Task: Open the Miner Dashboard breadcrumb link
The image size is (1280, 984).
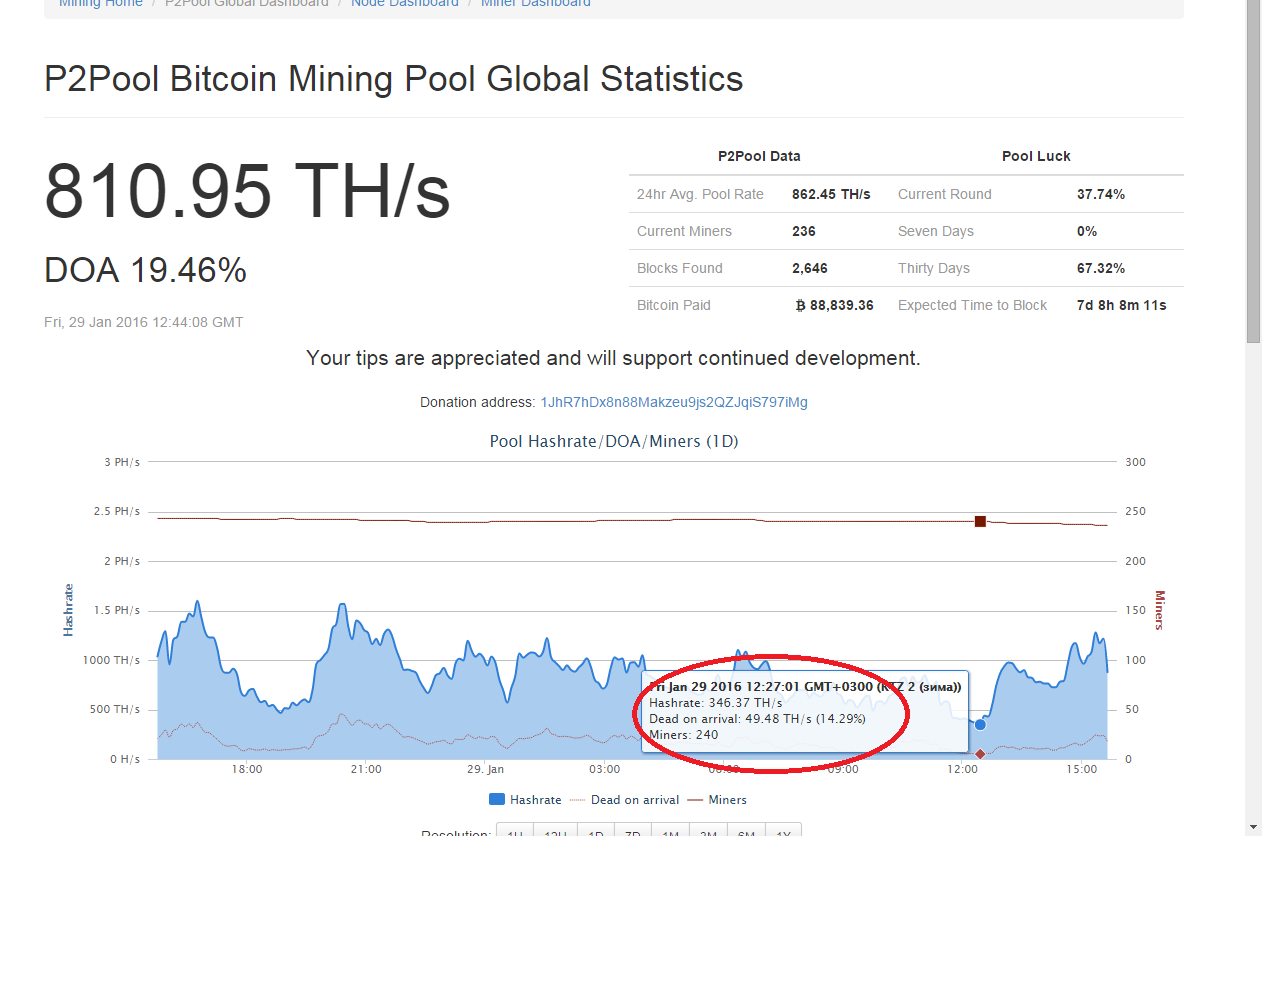Action: click(x=535, y=4)
